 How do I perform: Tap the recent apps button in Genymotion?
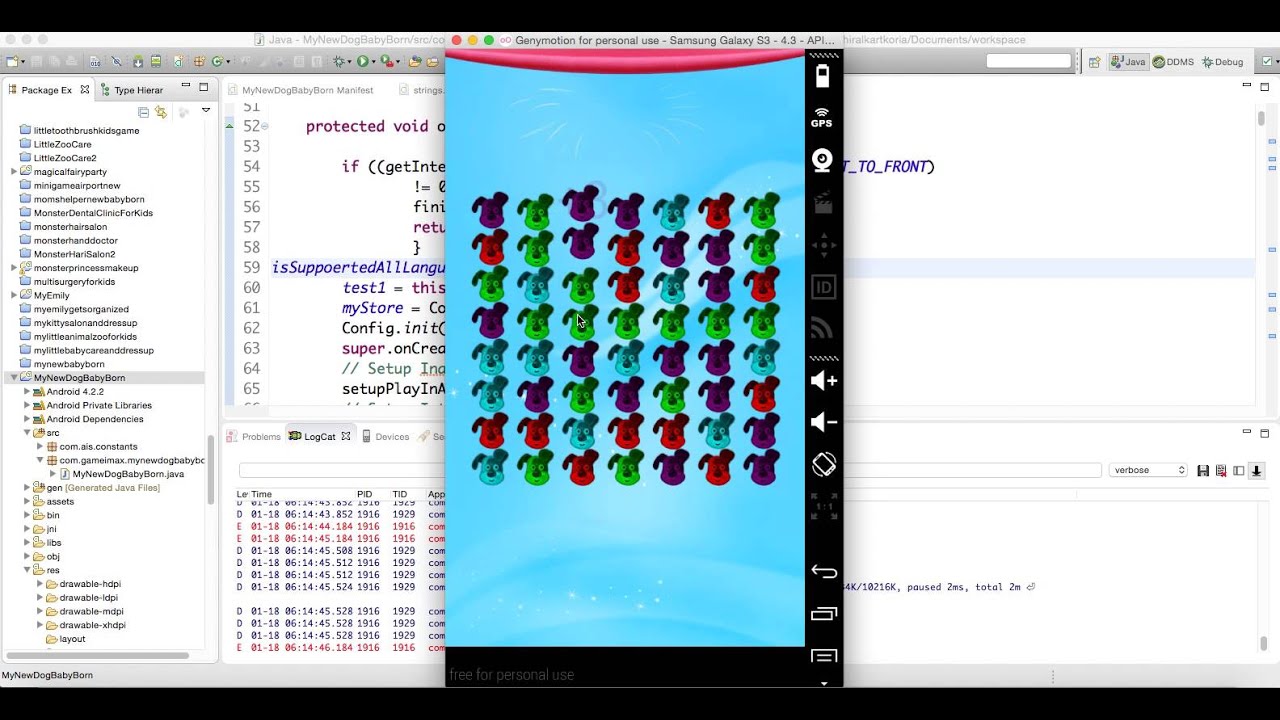(824, 613)
